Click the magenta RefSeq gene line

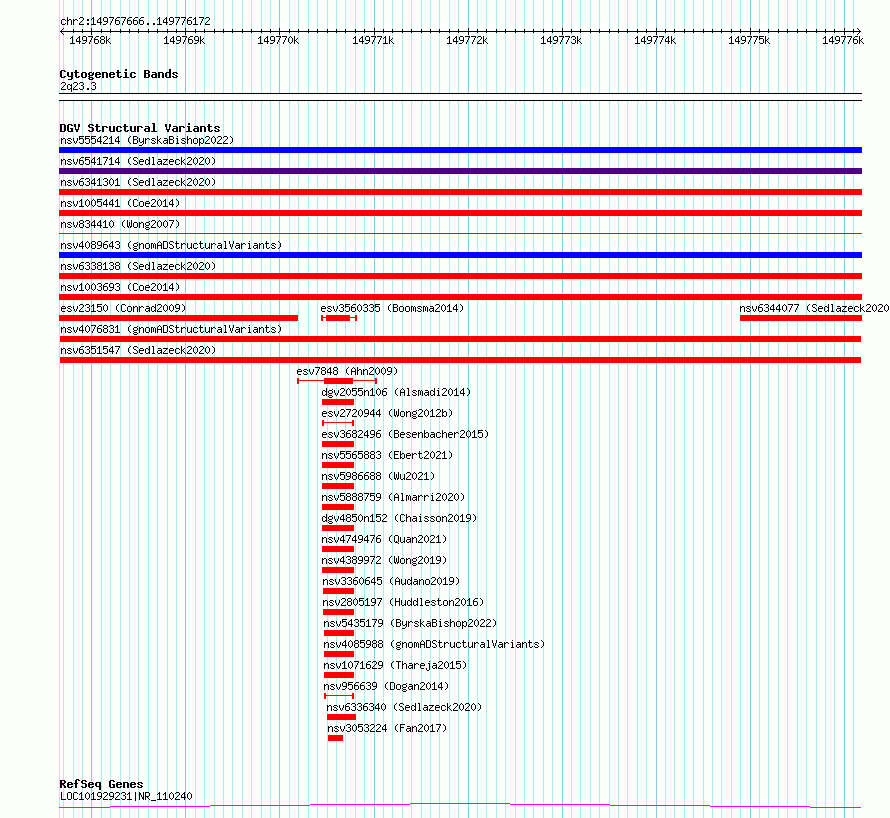pos(460,806)
